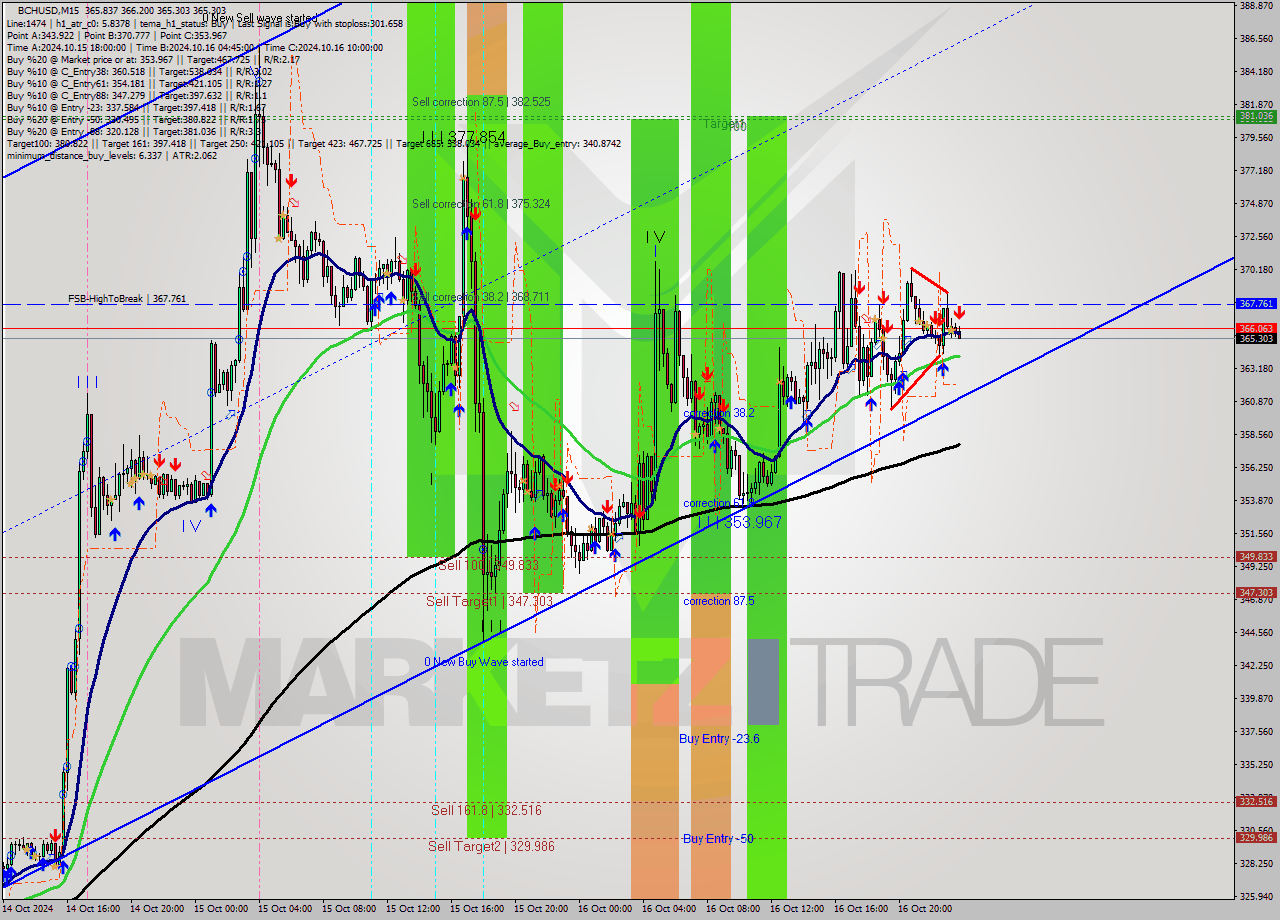The height and width of the screenshot is (920, 1280).
Task: Click the 381.036 green price tag
Action: [x=1256, y=116]
